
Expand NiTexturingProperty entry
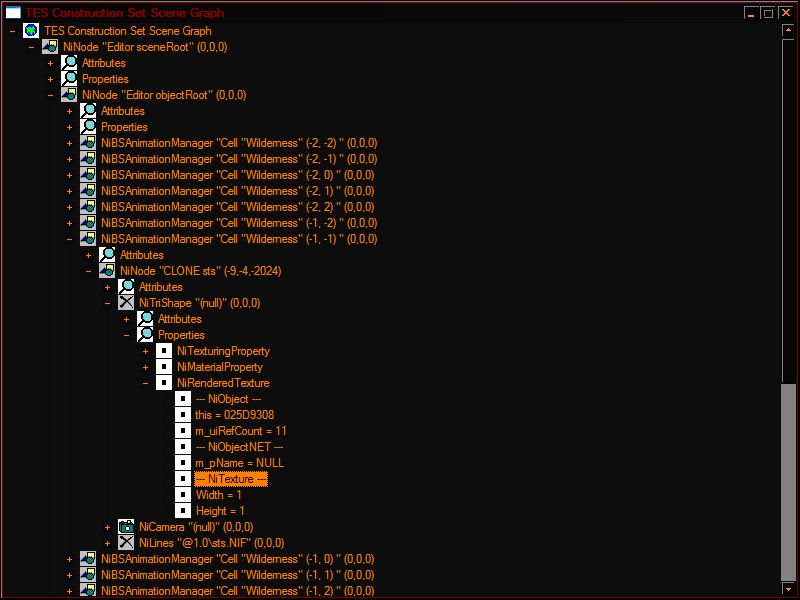pyautogui.click(x=145, y=351)
